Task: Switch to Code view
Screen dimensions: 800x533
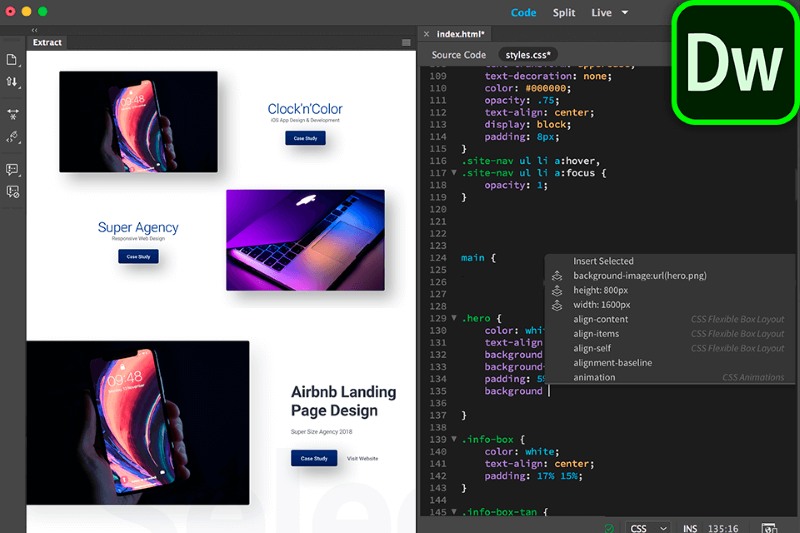Action: point(523,13)
